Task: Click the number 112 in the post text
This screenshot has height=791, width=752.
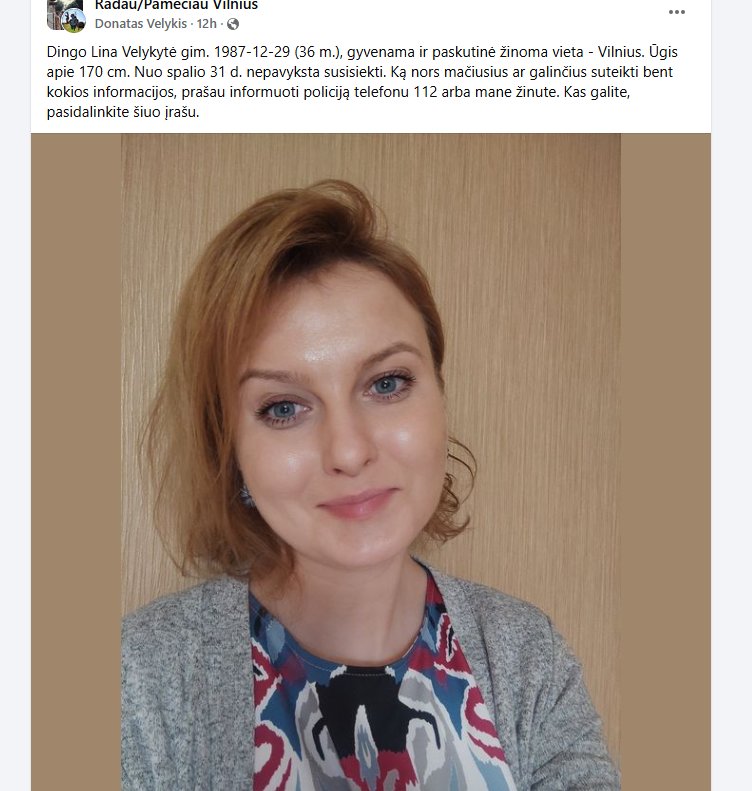Action: [425, 92]
